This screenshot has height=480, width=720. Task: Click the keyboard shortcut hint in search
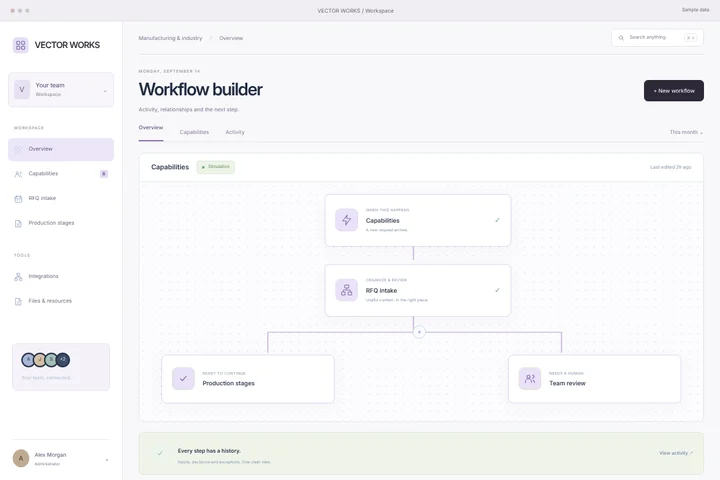click(690, 38)
